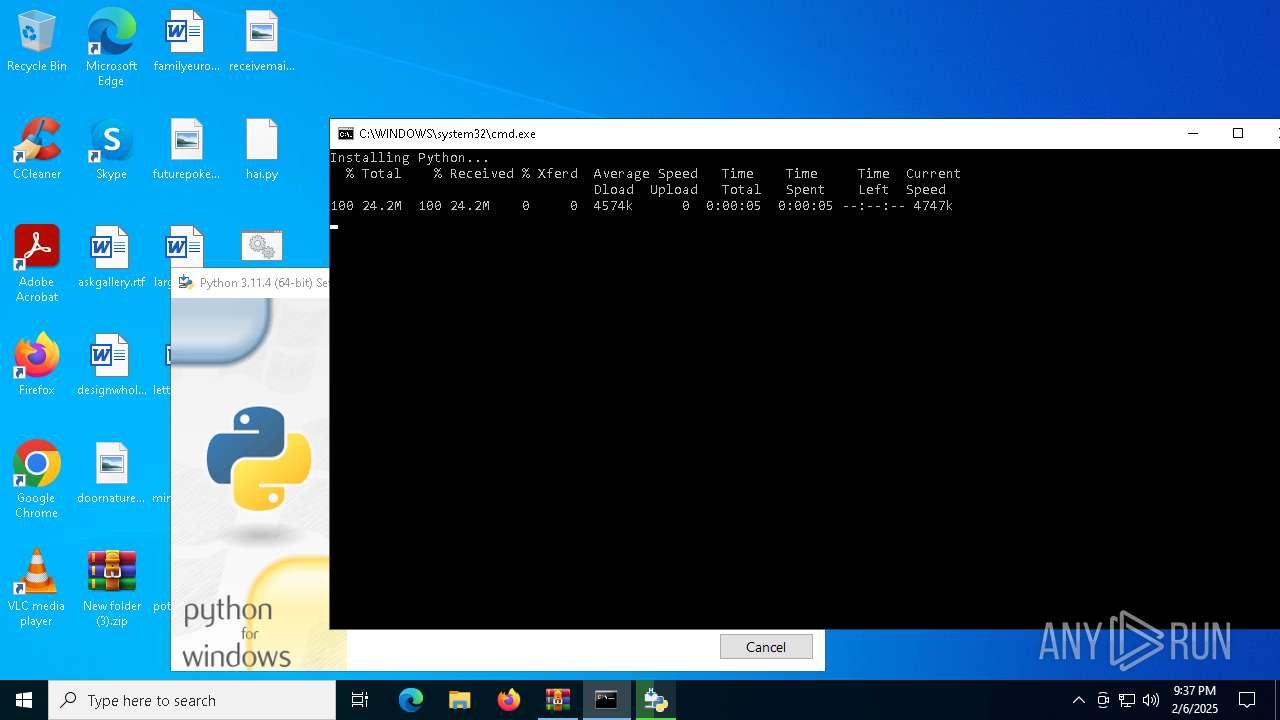Open the volume control tray icon

pyautogui.click(x=1151, y=700)
